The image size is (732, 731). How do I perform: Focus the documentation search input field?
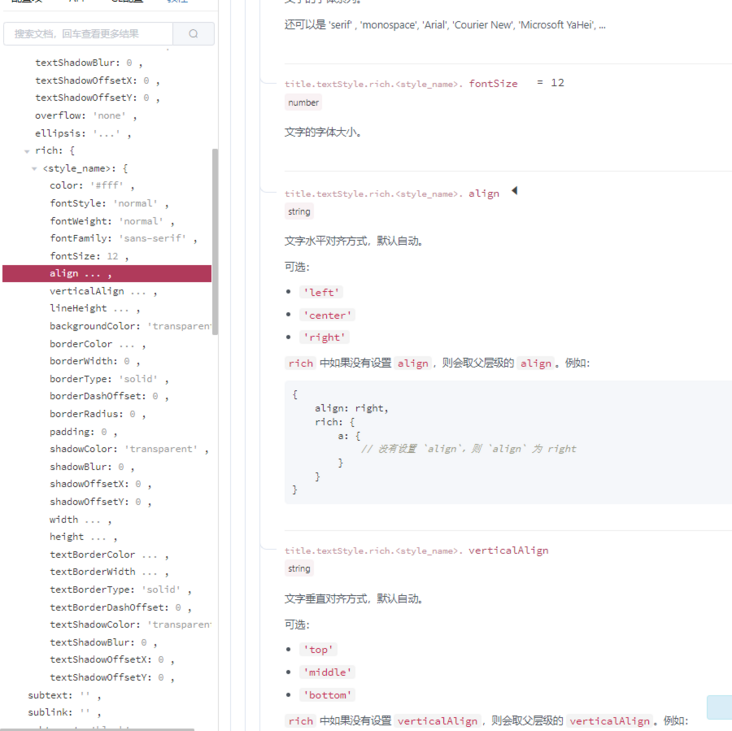click(x=88, y=34)
